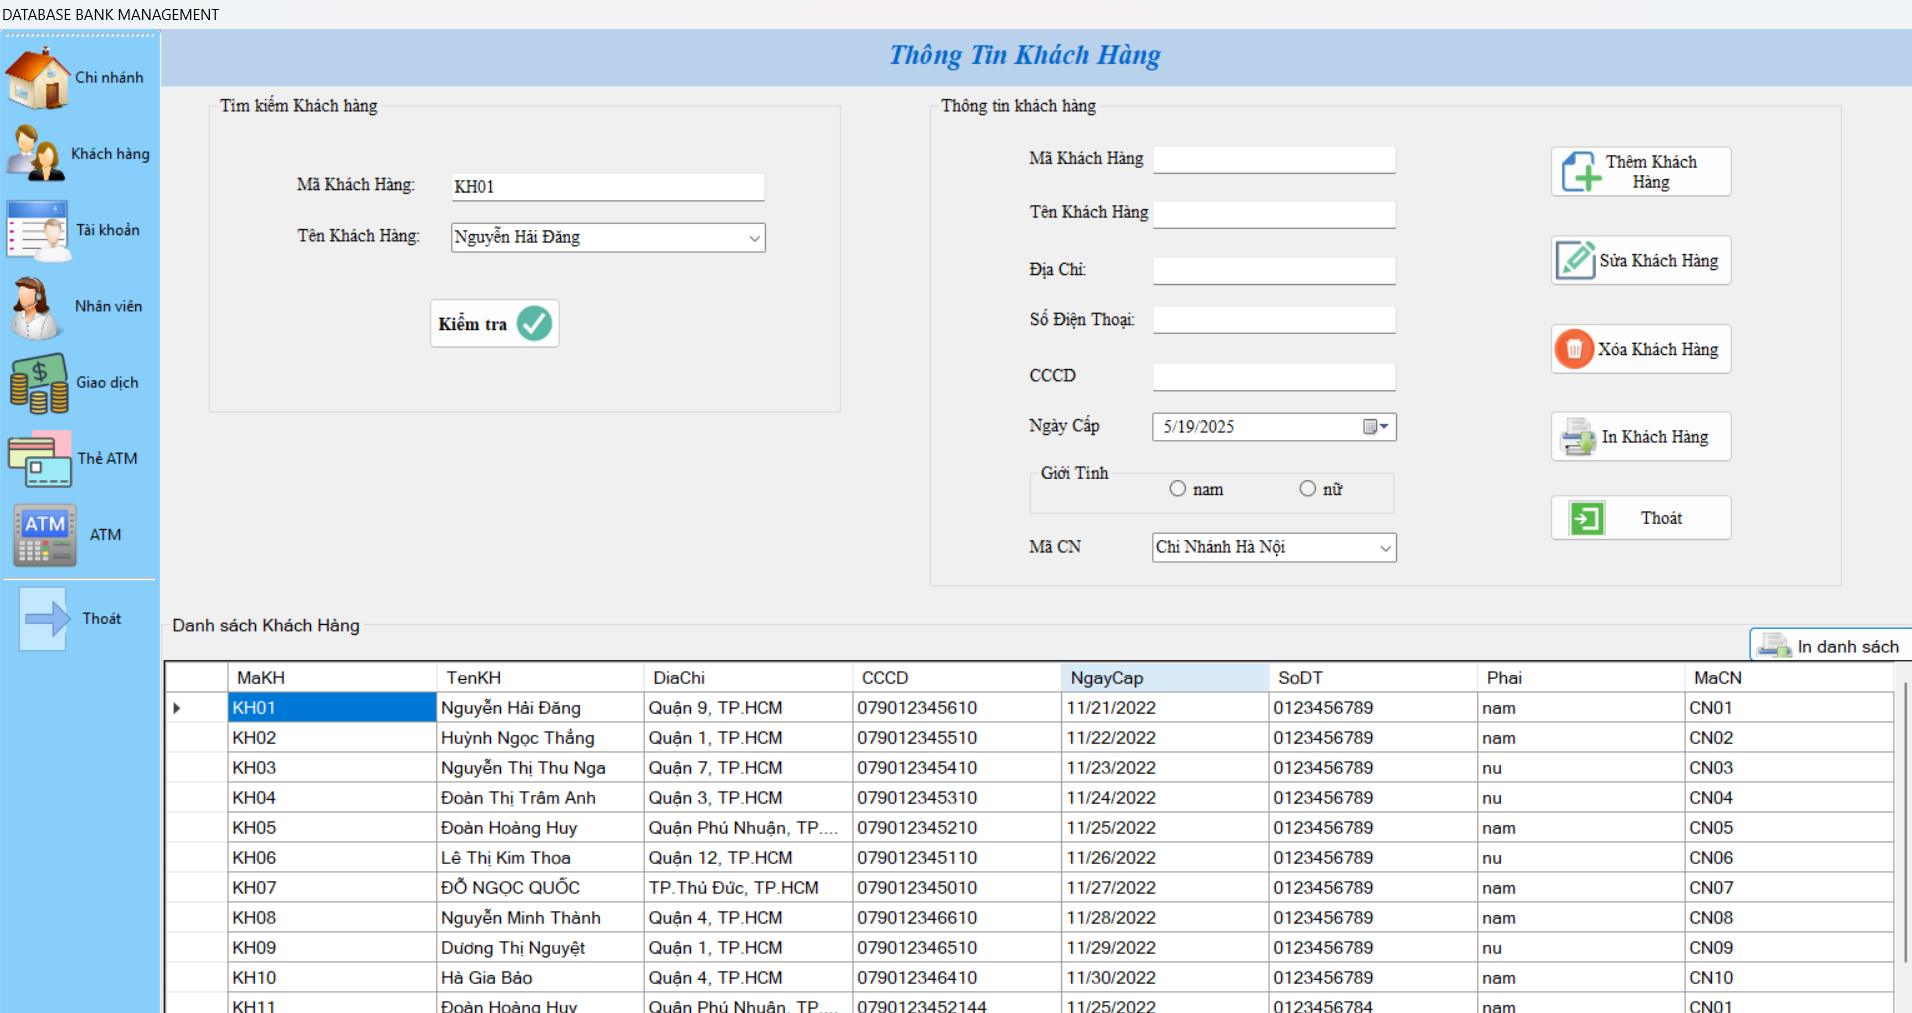Click the Thêm Khách Hàng button
This screenshot has height=1013, width=1912.
[1640, 172]
